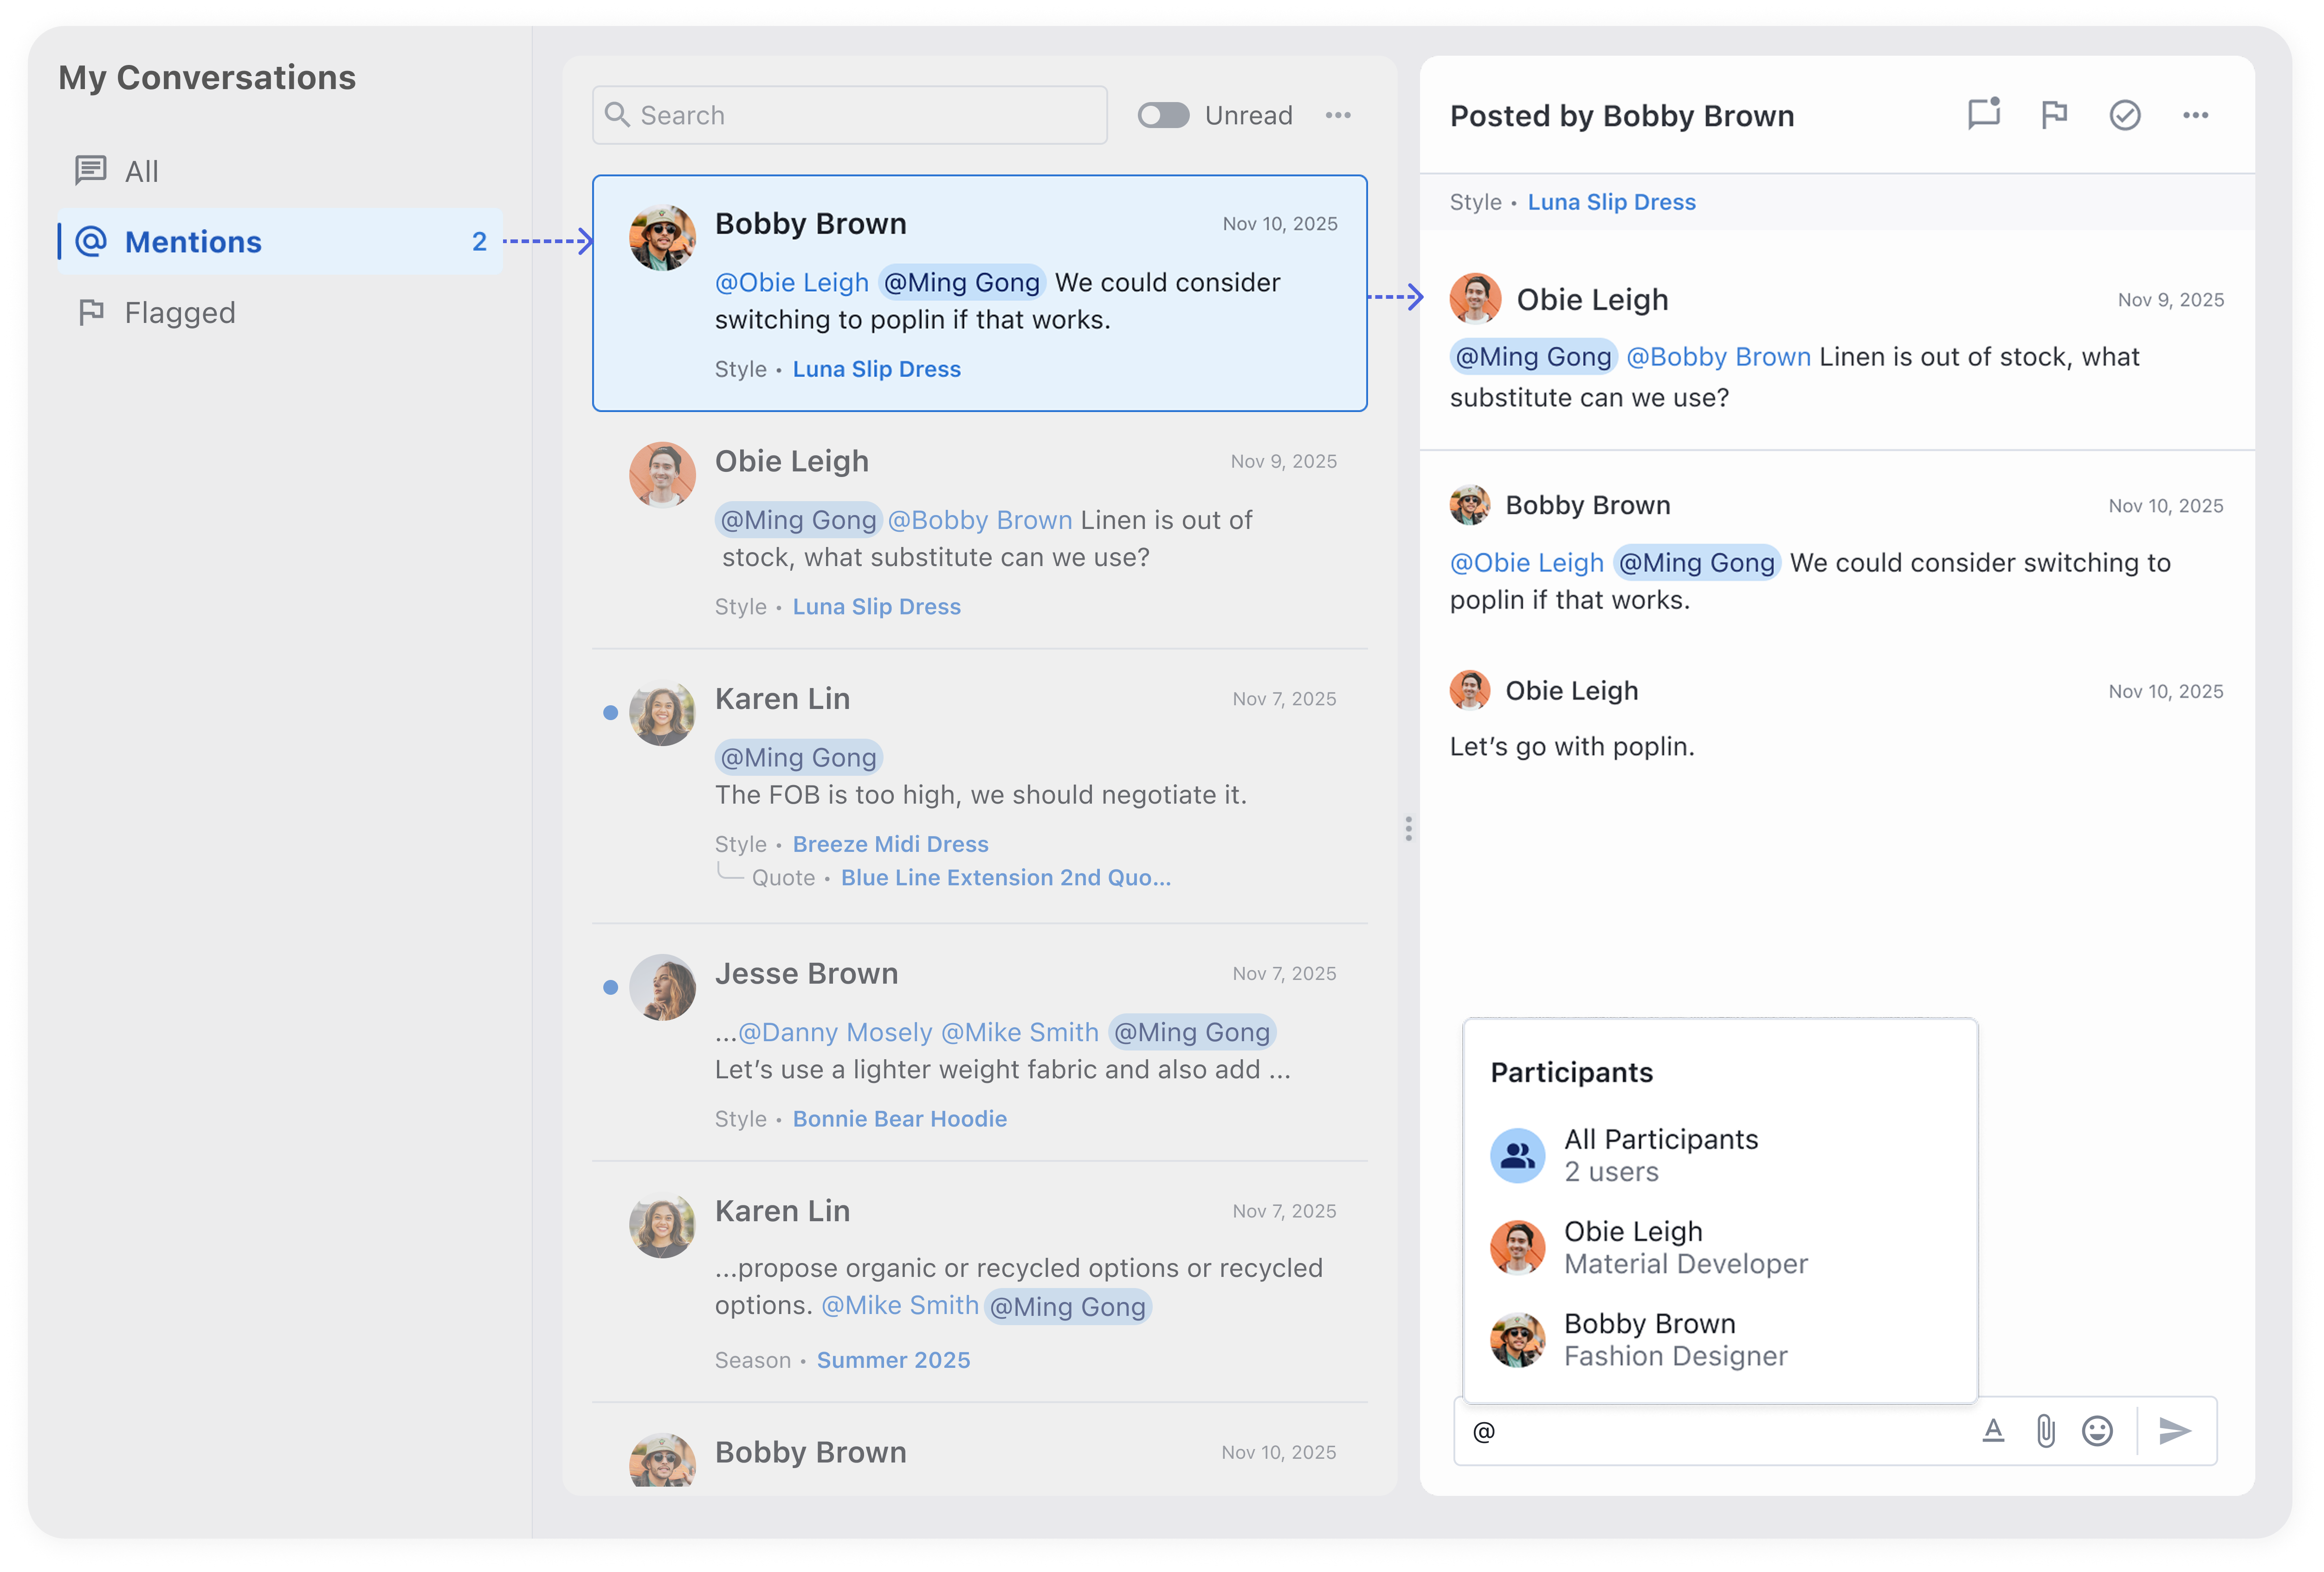The height and width of the screenshot is (1572, 2324).
Task: Toggle the Unread filter switch
Action: point(1163,115)
